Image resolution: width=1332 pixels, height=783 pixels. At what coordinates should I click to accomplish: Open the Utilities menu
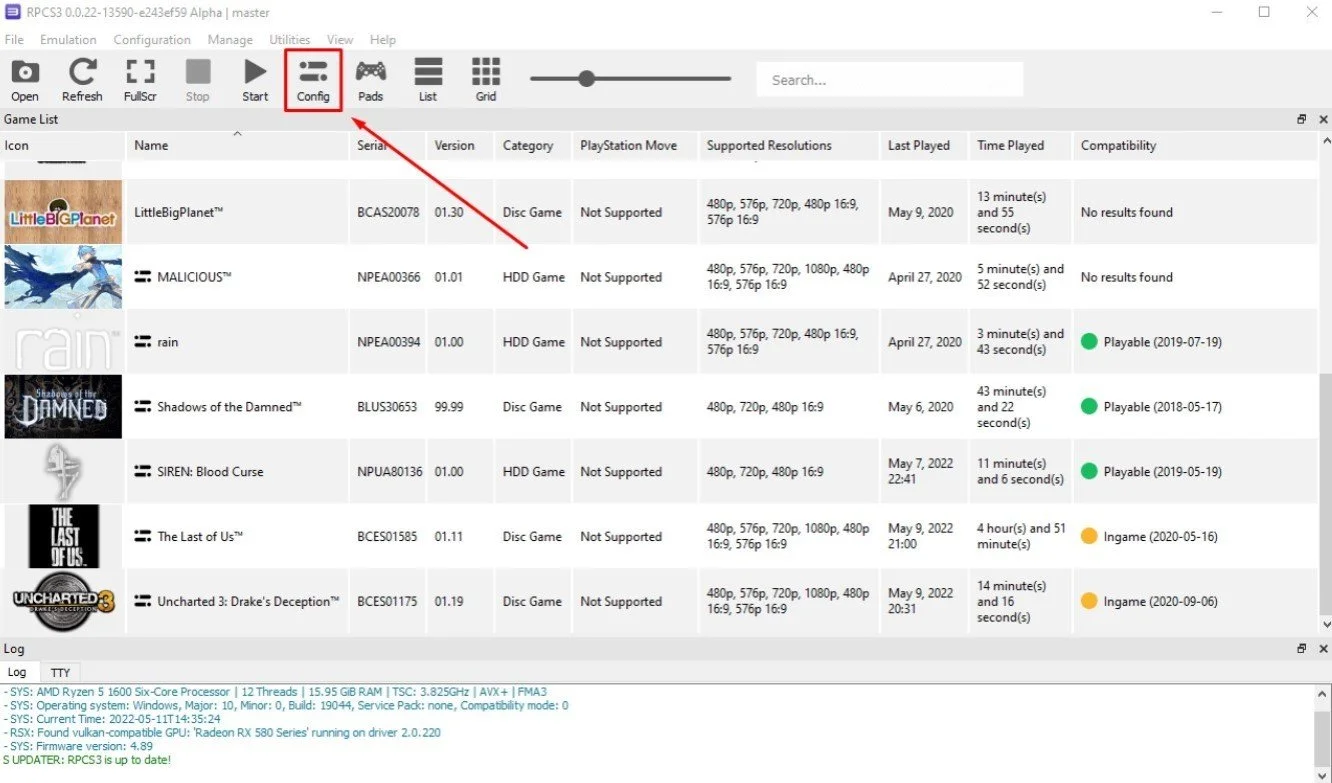[290, 40]
